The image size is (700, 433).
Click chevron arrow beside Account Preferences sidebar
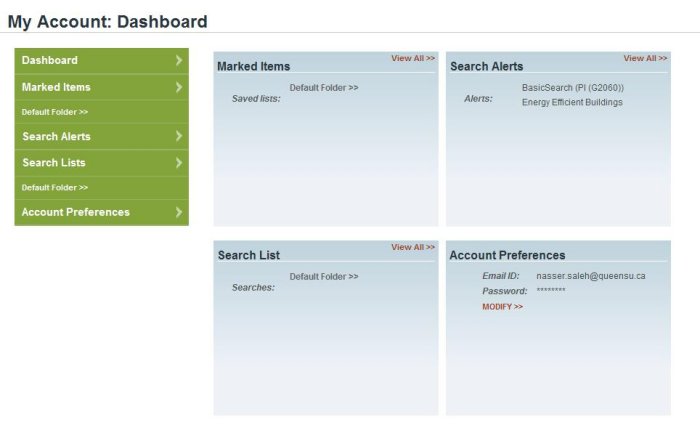179,212
